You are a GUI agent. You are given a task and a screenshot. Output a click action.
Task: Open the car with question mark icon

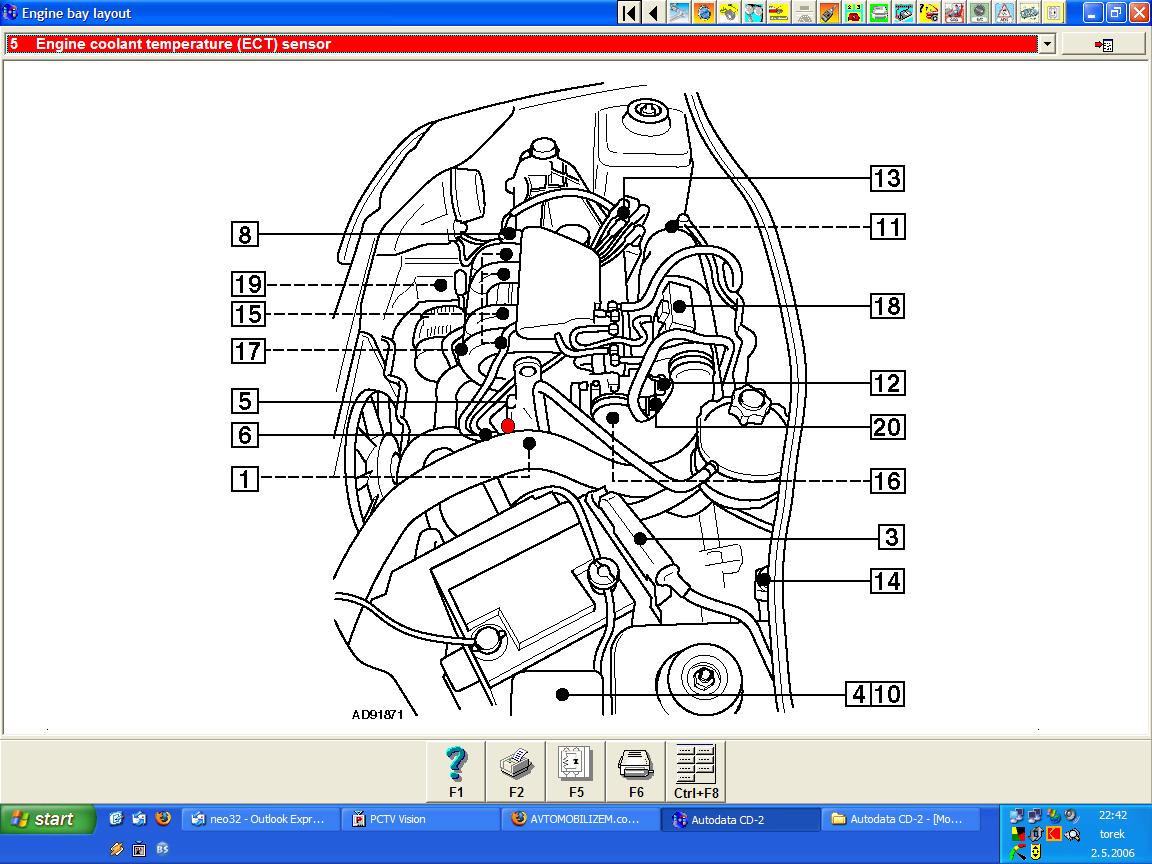(929, 12)
